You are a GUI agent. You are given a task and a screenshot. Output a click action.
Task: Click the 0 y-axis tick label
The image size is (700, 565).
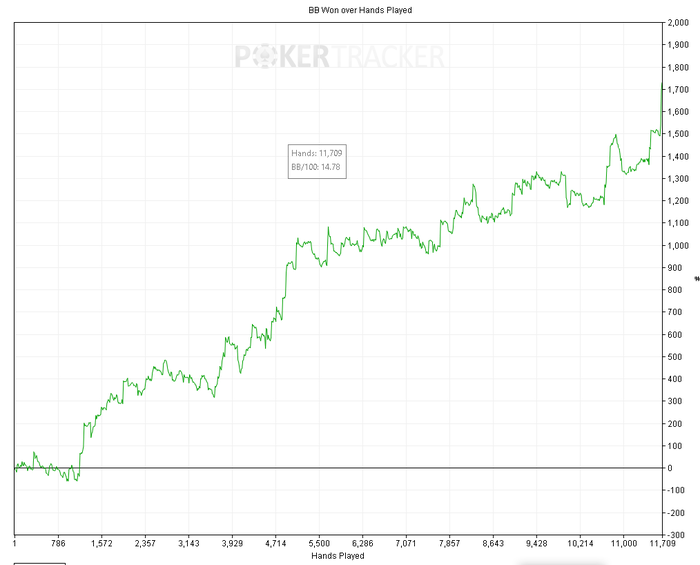pos(670,468)
